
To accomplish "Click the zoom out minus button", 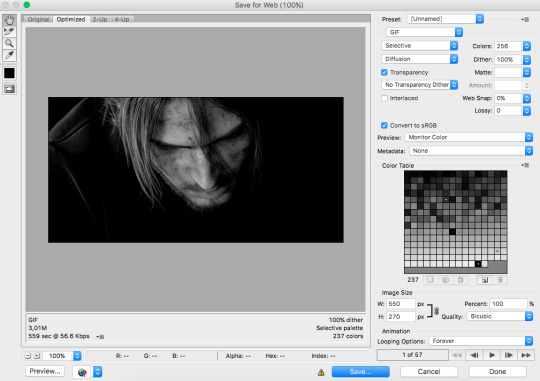I will point(28,356).
